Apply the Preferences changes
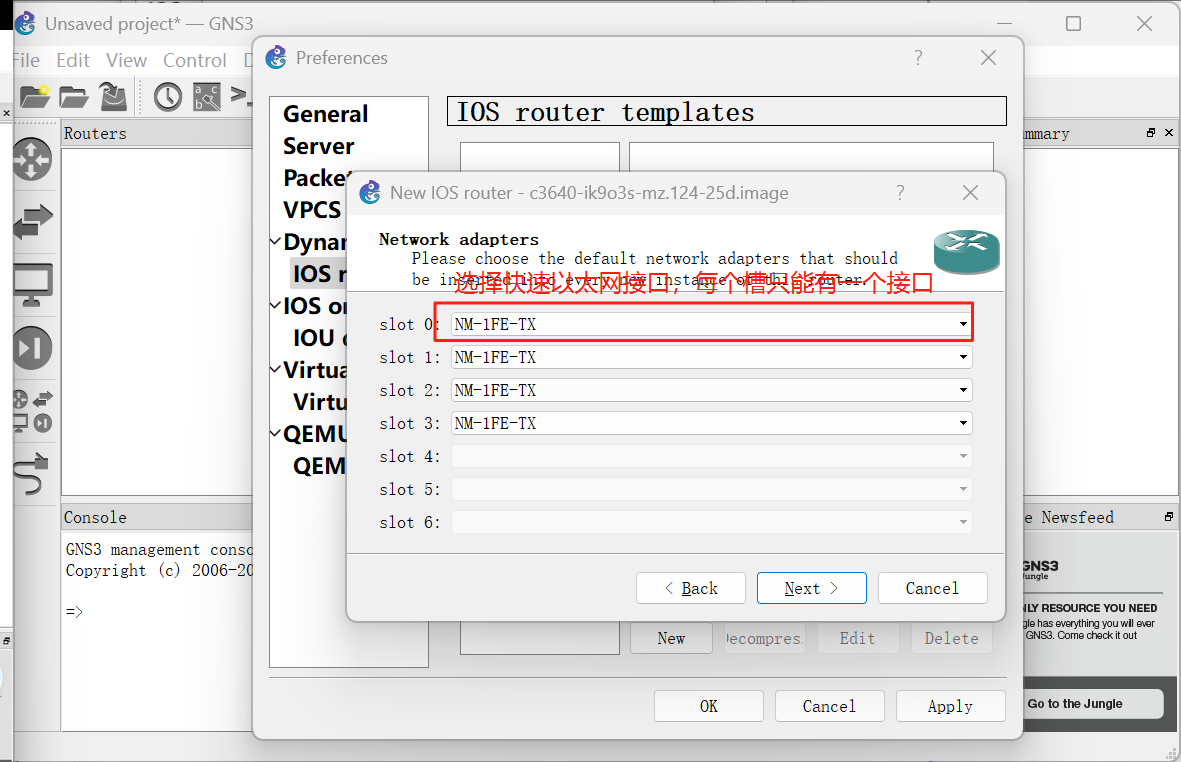 [x=951, y=706]
